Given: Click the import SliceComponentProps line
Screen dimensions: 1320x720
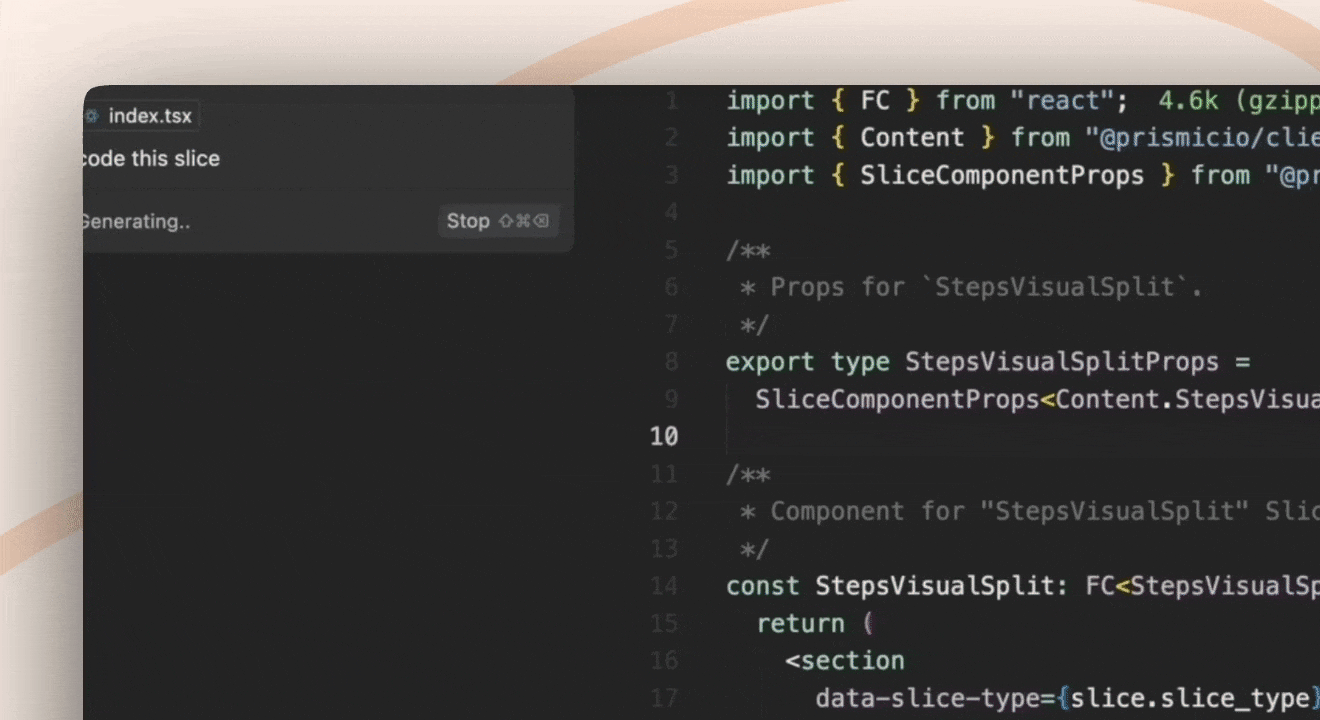Looking at the screenshot, I should click(x=1022, y=175).
